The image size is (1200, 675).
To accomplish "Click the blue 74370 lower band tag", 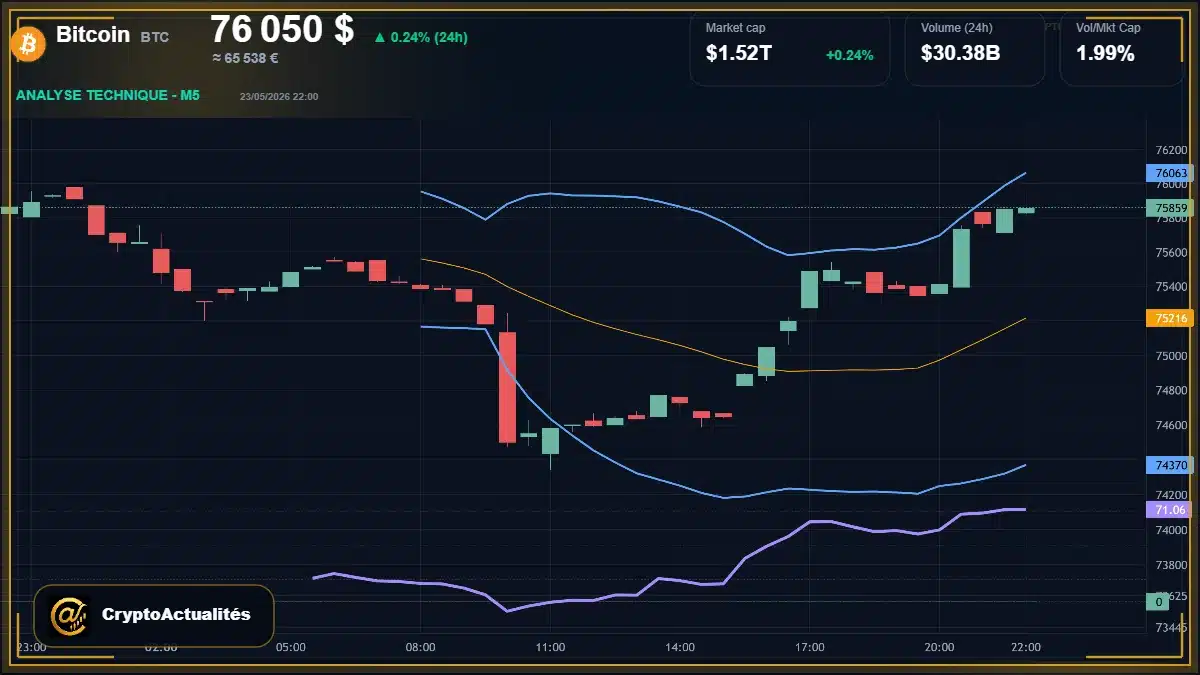I will click(1170, 465).
